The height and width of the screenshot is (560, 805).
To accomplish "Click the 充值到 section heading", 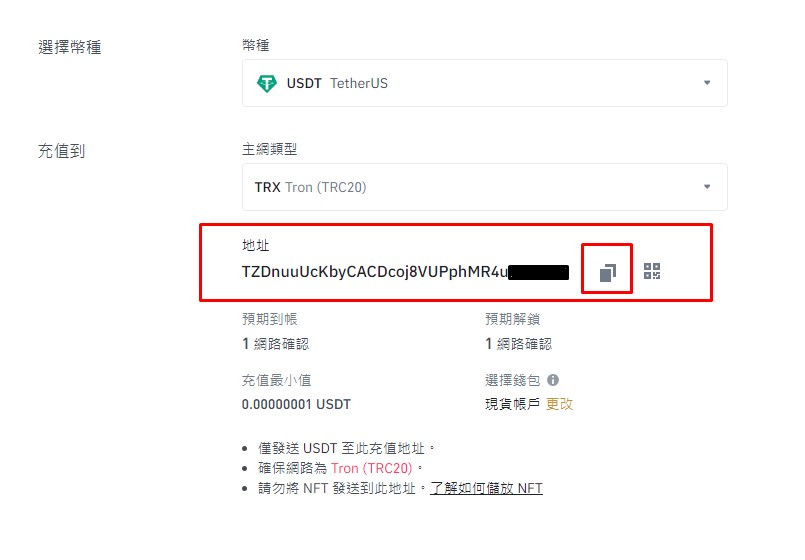I will (x=62, y=151).
